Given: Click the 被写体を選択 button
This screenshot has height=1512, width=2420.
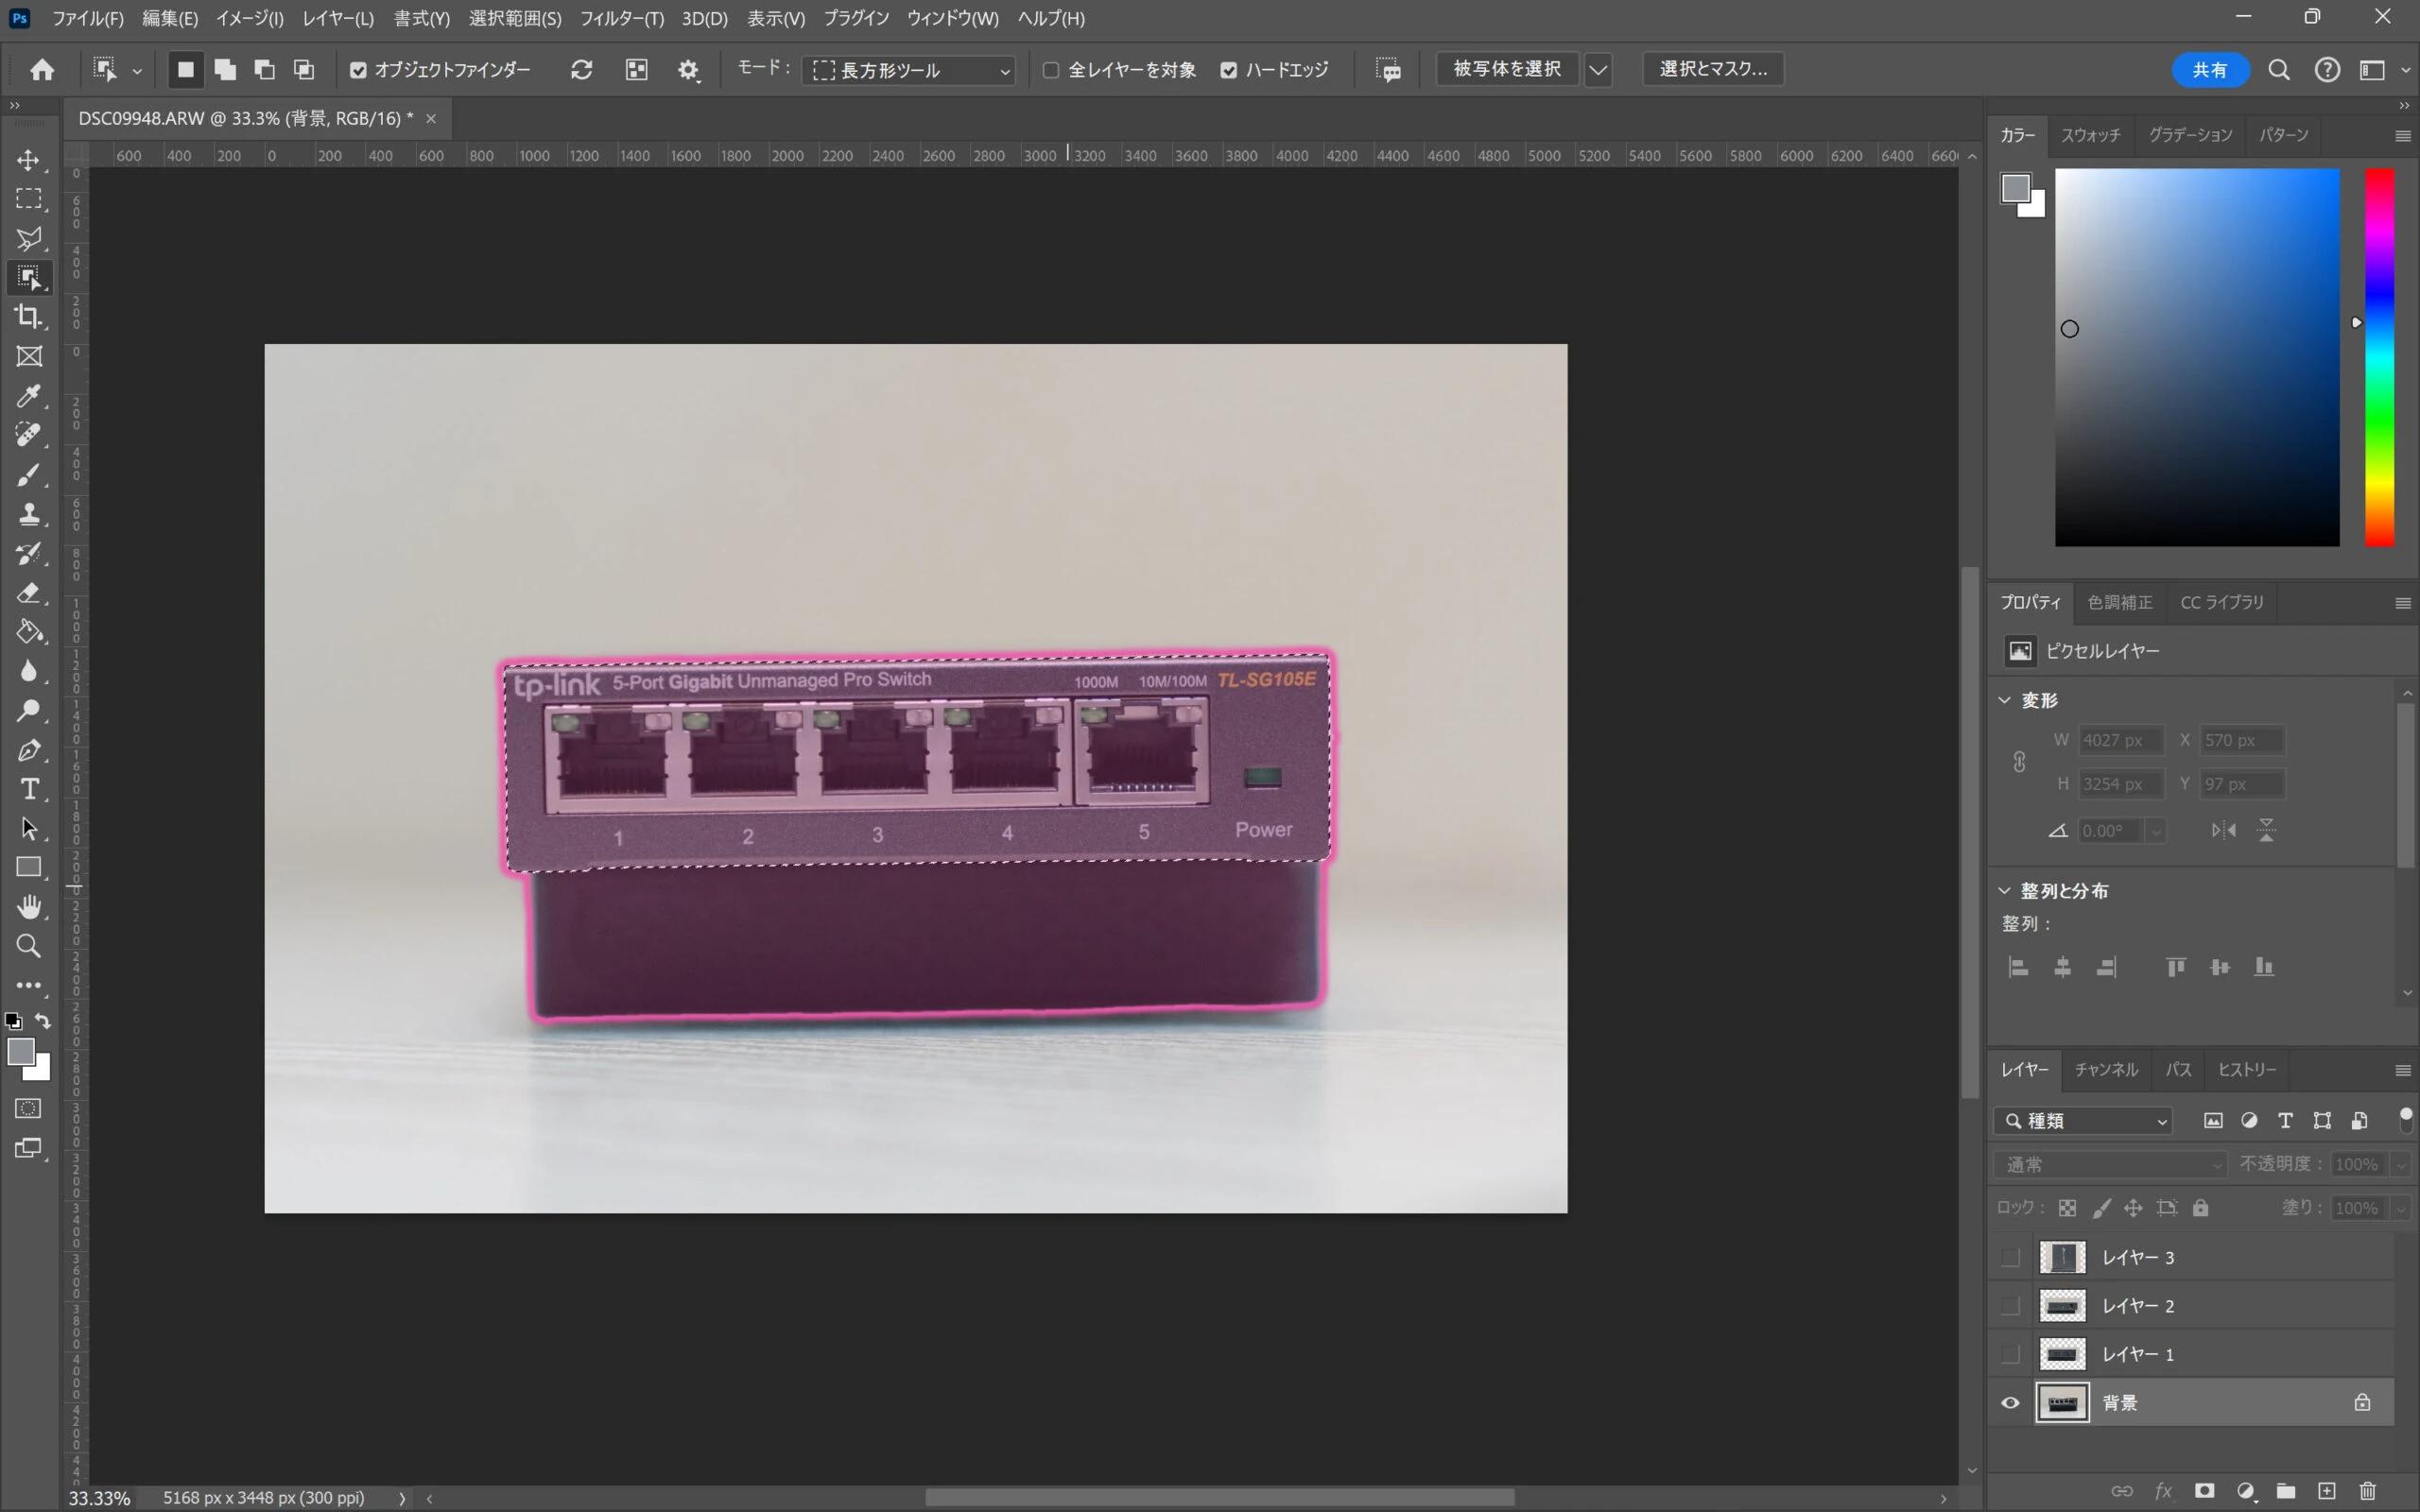Looking at the screenshot, I should point(1507,69).
